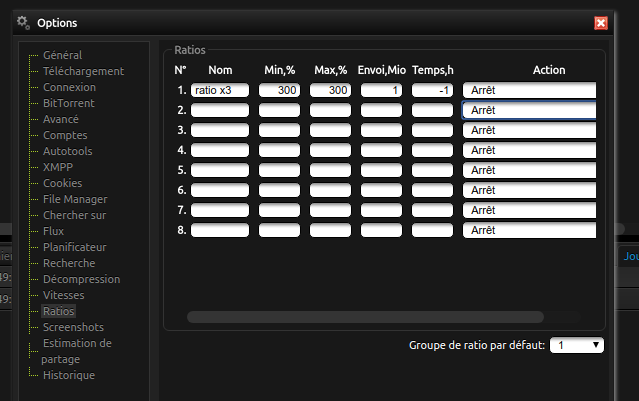
Task: Click the Nom field for ratio row 2
Action: click(219, 110)
